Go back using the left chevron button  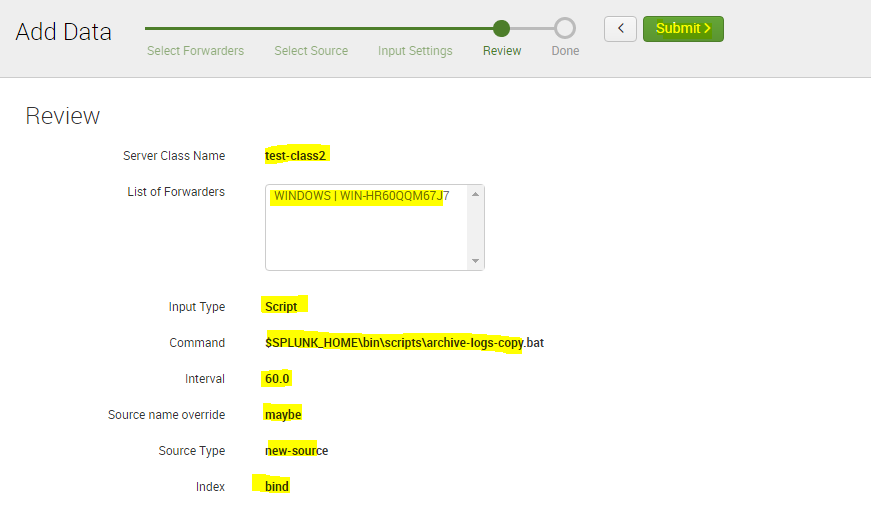(x=620, y=29)
